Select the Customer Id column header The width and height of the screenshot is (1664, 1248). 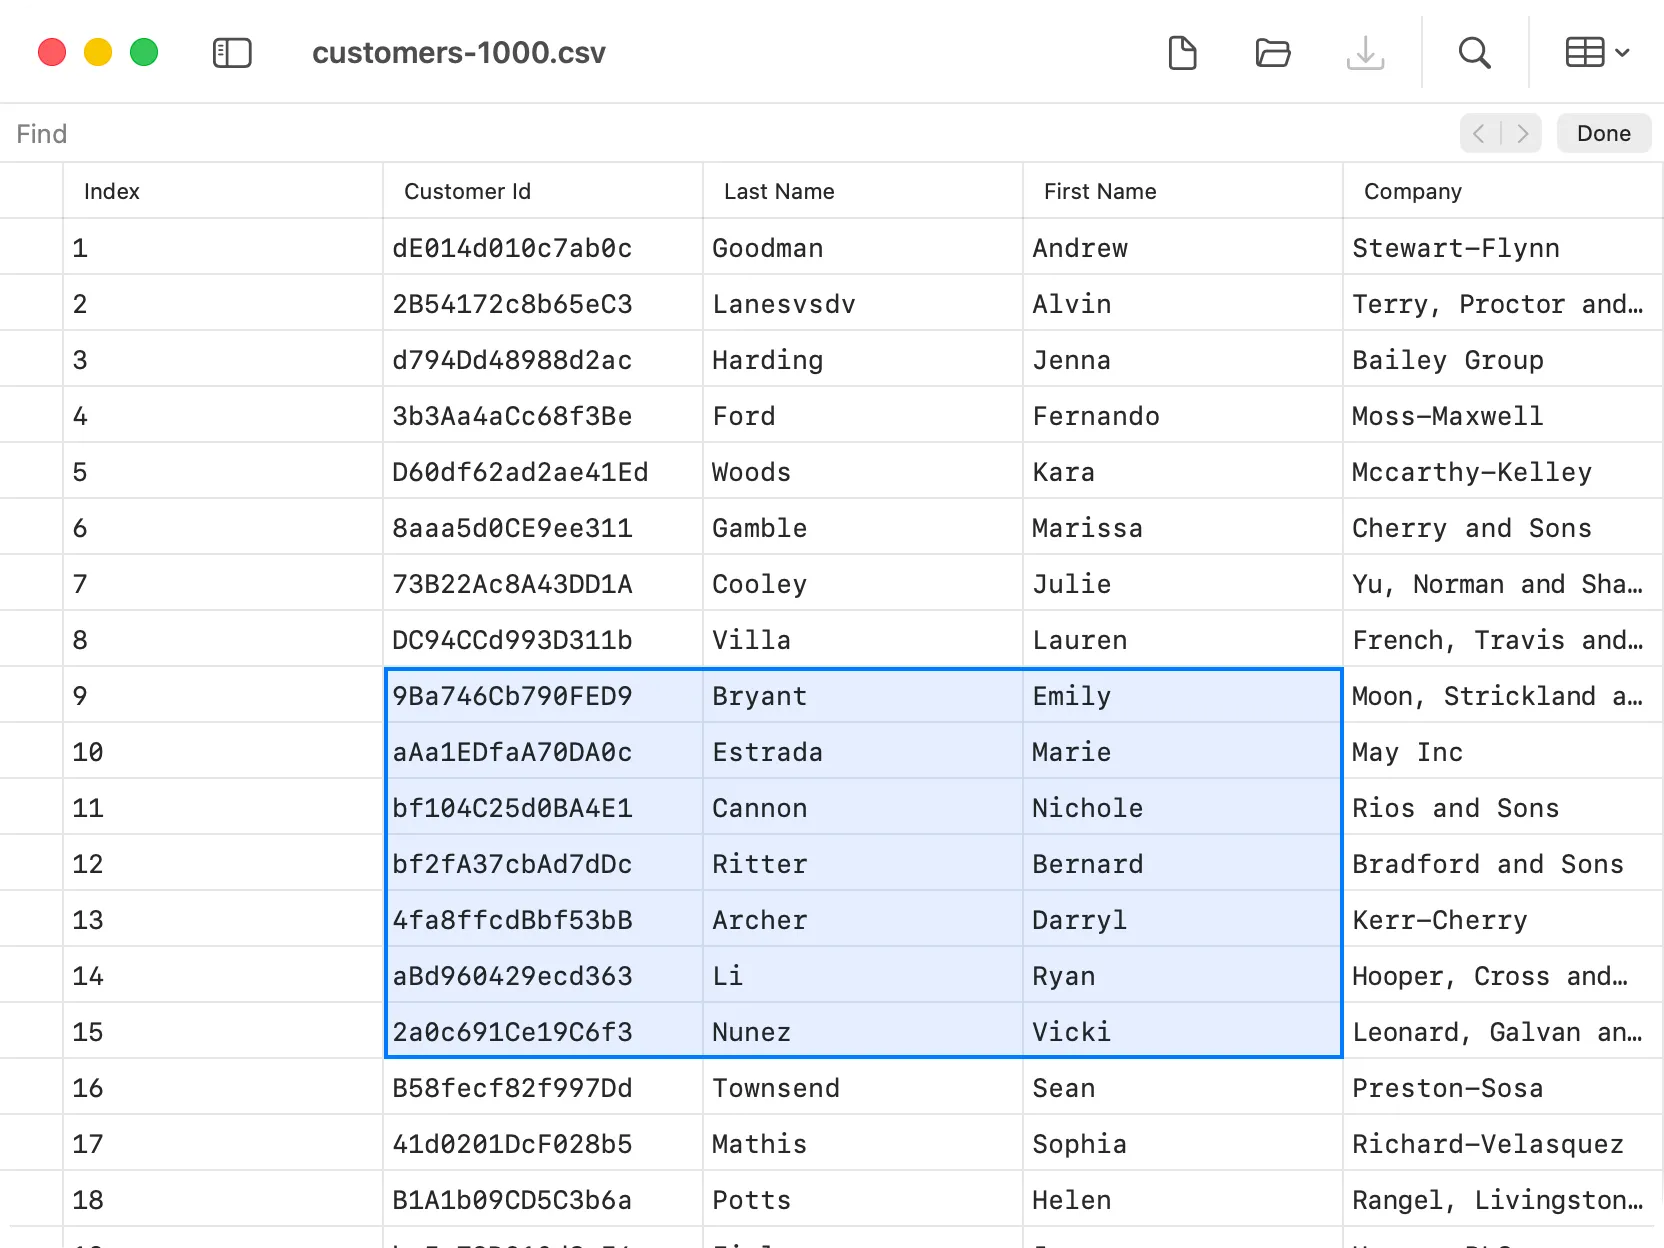pyautogui.click(x=543, y=191)
